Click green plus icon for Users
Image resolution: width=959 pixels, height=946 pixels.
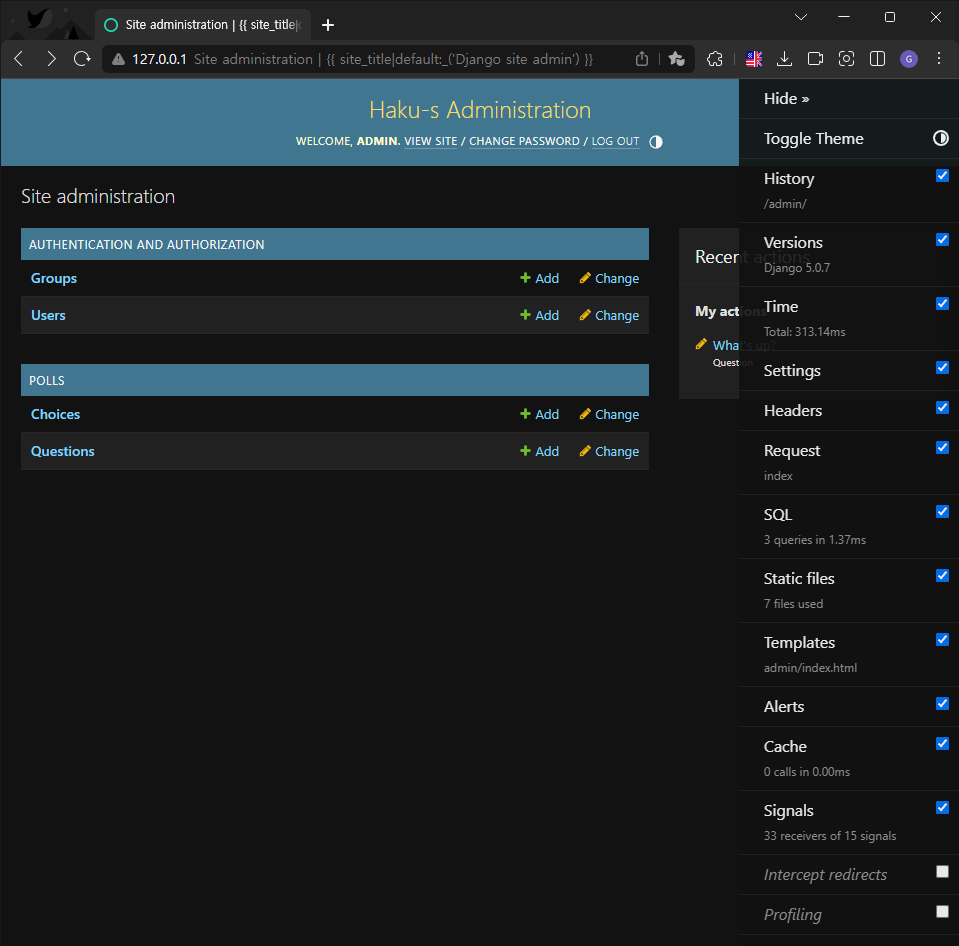(525, 314)
